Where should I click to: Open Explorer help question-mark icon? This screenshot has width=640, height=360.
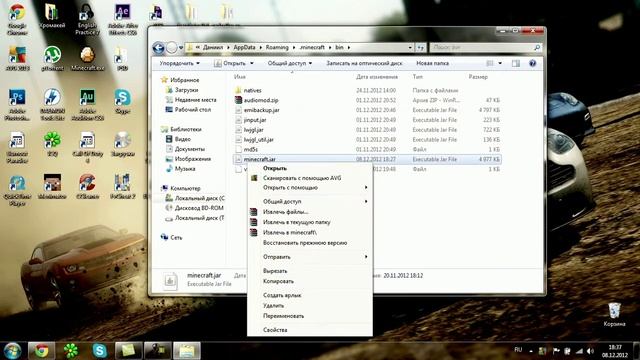tap(532, 63)
